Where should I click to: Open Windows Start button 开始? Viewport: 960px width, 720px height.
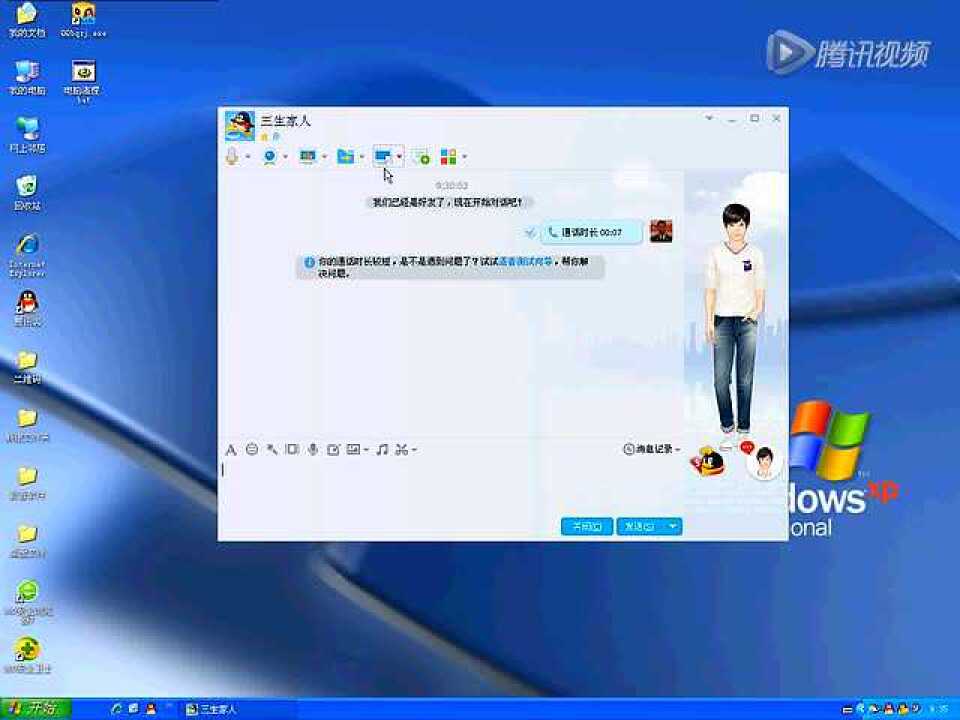(x=36, y=709)
